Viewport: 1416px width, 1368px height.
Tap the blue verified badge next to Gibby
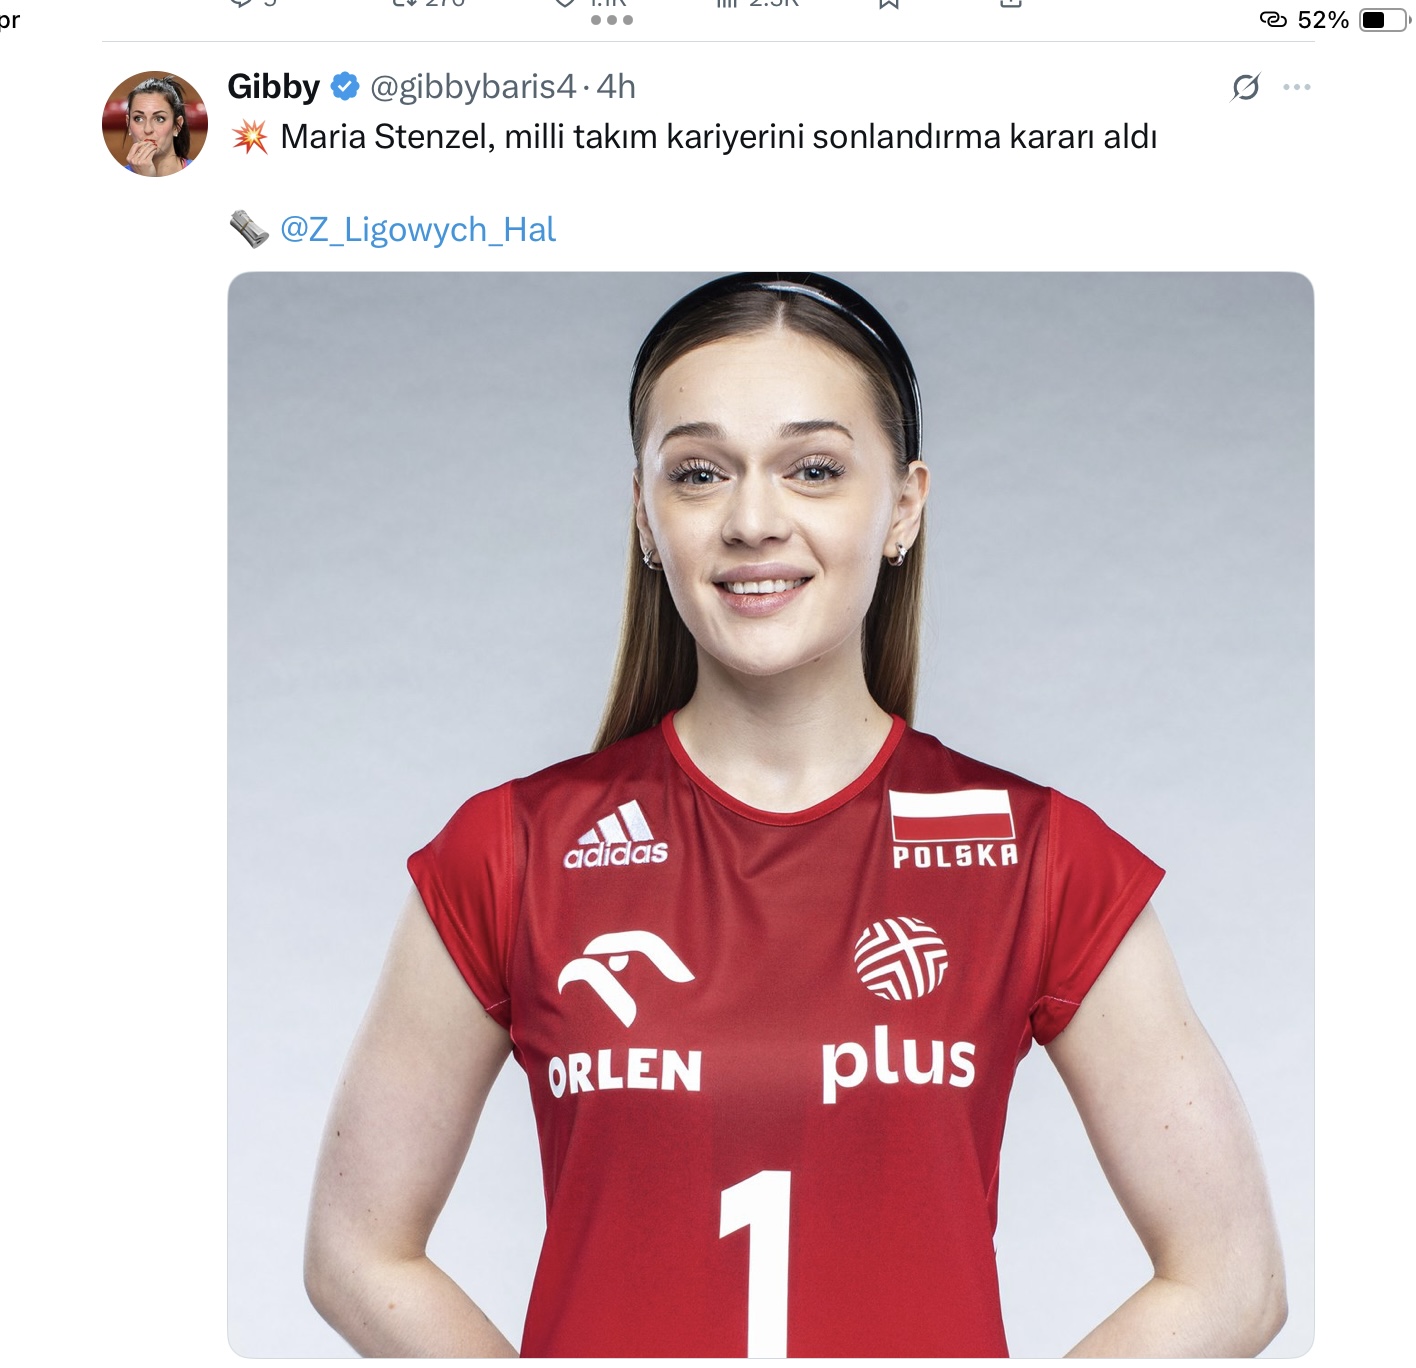pyautogui.click(x=345, y=87)
